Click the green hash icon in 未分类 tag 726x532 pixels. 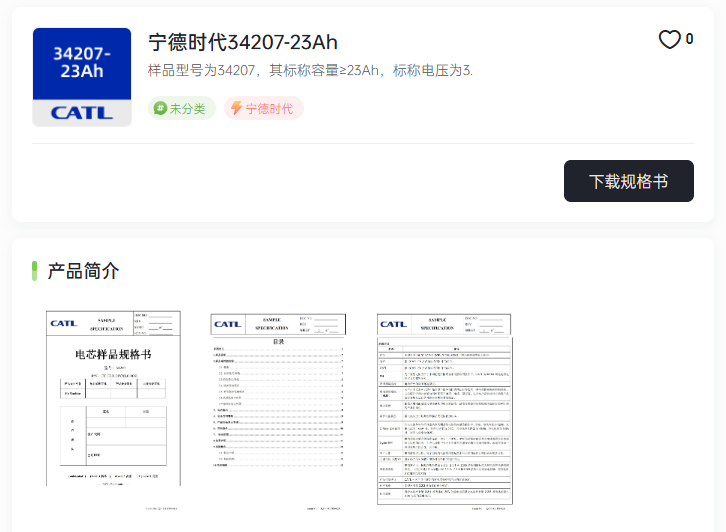click(160, 108)
